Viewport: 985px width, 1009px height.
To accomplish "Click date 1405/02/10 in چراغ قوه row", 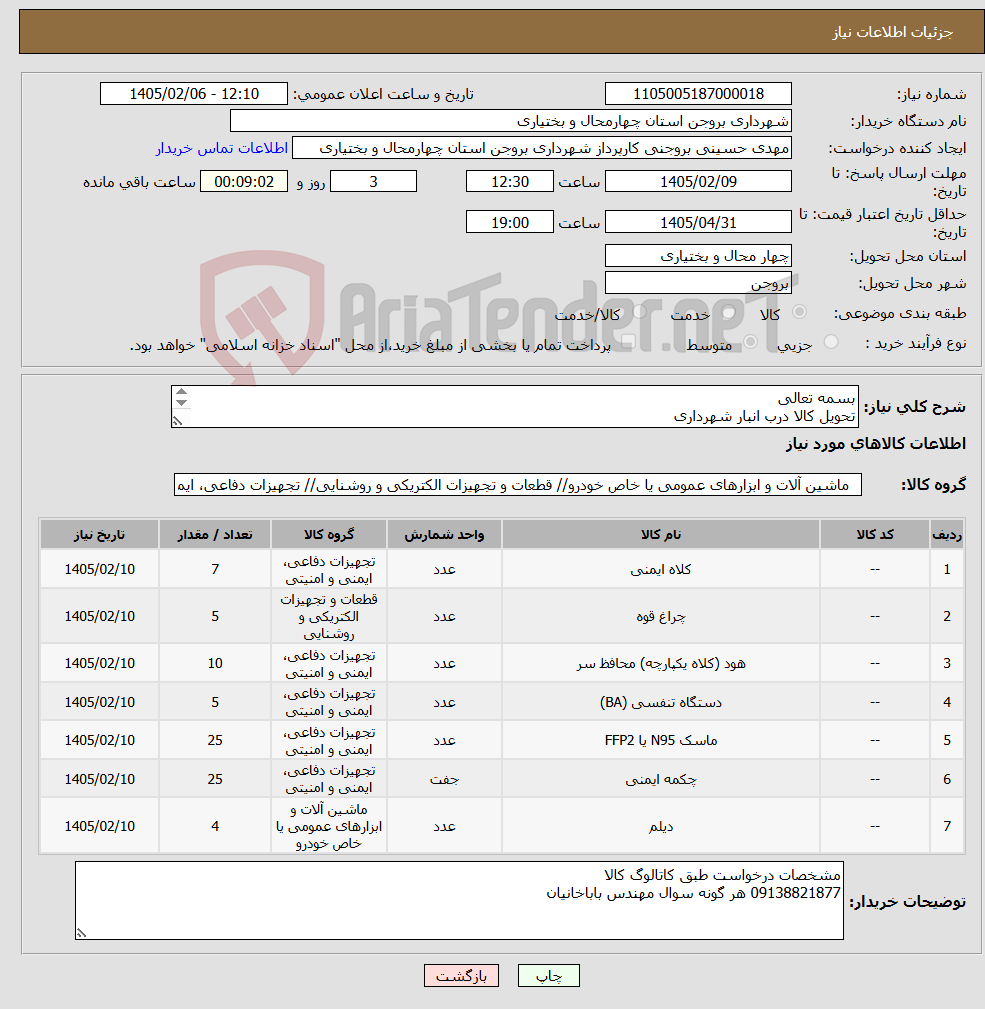I will [x=99, y=616].
